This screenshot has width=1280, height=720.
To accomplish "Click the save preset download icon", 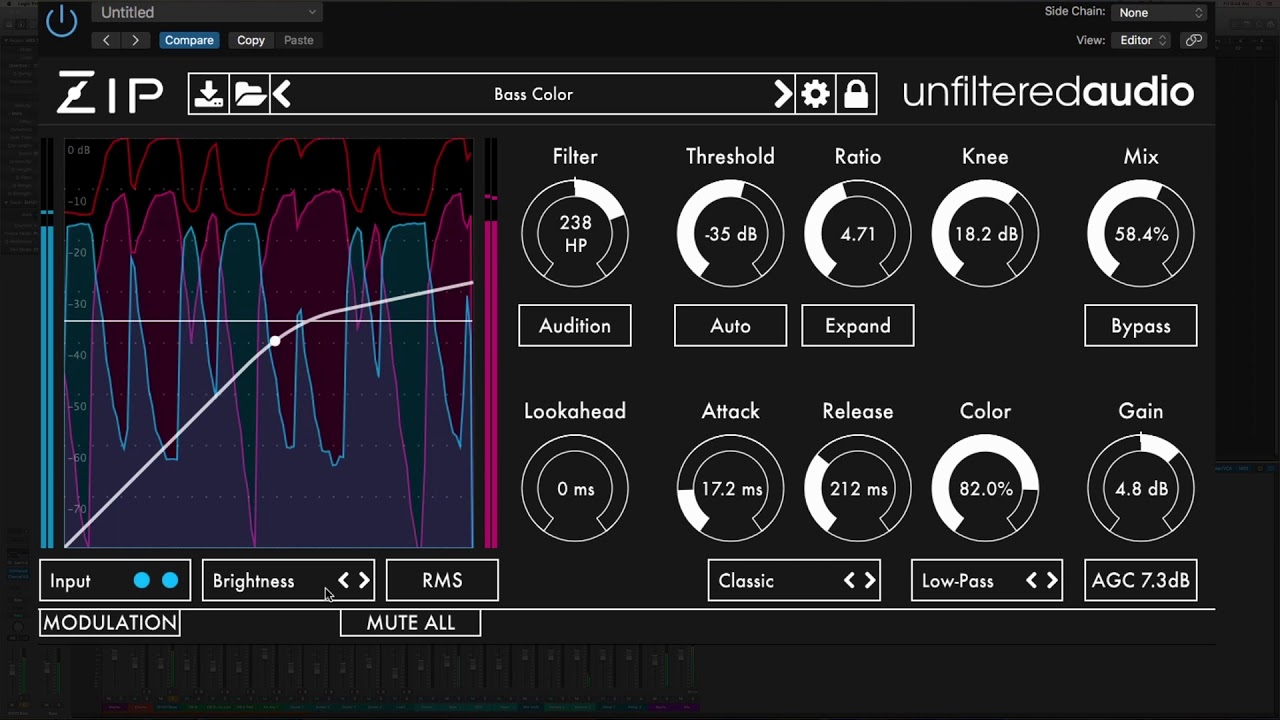I will coord(209,94).
